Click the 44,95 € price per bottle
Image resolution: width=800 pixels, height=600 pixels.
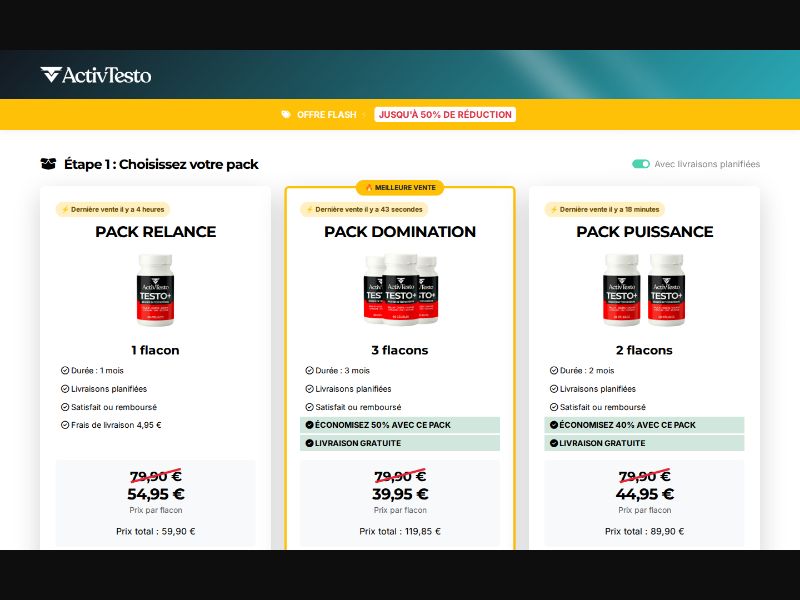644,494
